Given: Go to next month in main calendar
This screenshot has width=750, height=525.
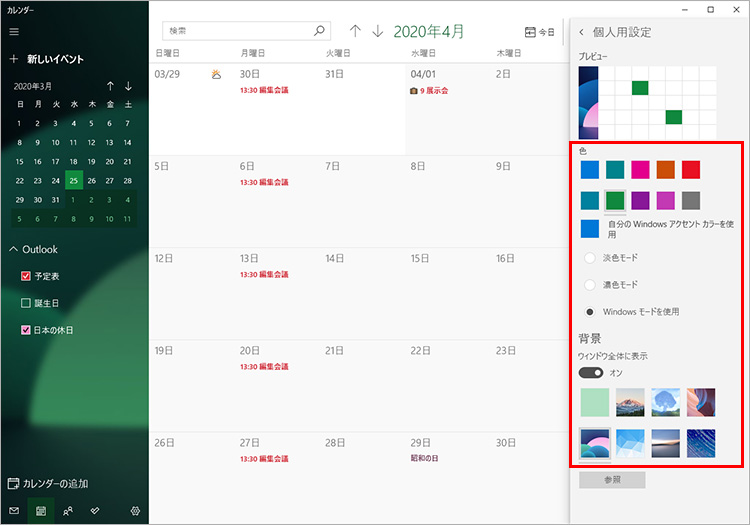Looking at the screenshot, I should pyautogui.click(x=377, y=32).
